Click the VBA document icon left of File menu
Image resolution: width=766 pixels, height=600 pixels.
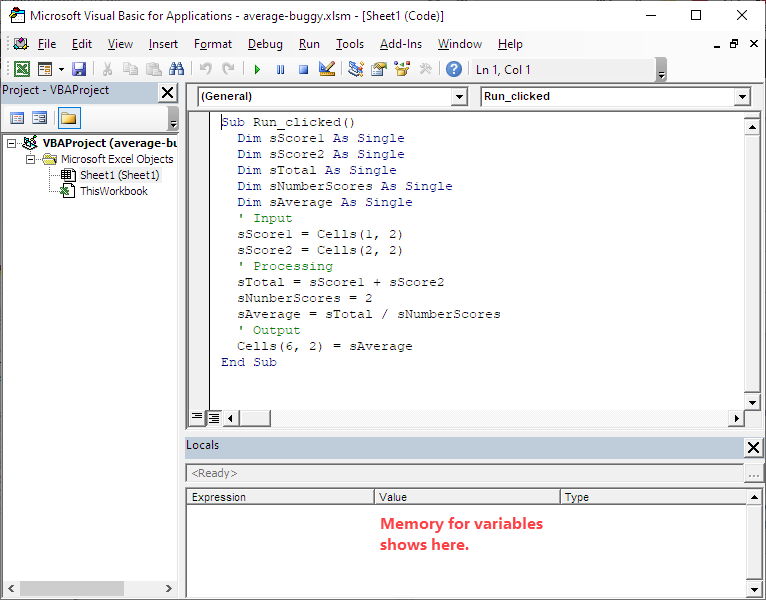tap(21, 44)
